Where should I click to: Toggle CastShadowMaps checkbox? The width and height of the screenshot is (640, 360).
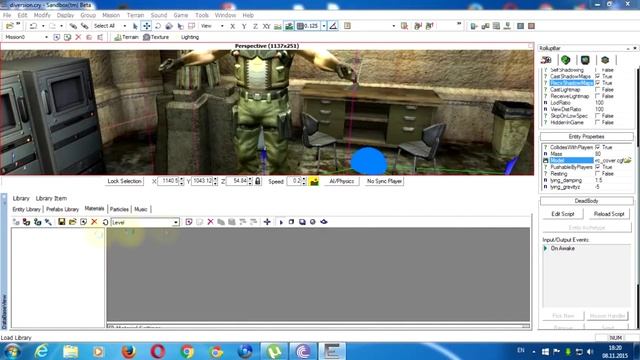tap(598, 76)
